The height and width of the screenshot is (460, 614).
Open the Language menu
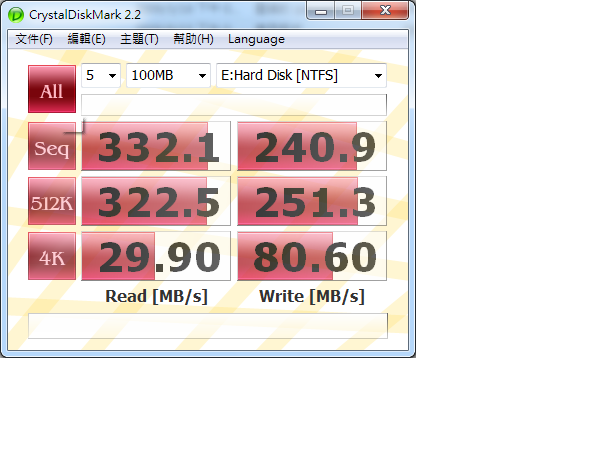256,39
